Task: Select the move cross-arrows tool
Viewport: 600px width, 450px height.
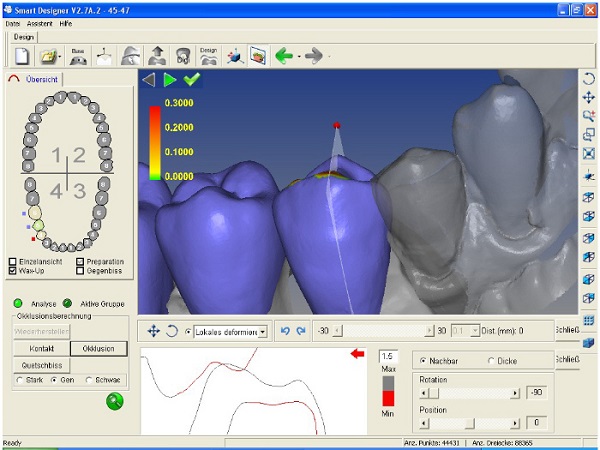Action: 154,331
